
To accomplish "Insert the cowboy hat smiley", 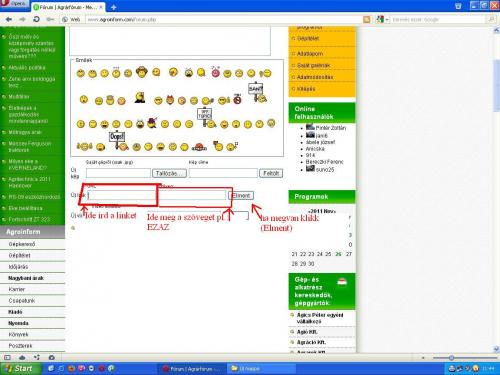I will tap(142, 72).
